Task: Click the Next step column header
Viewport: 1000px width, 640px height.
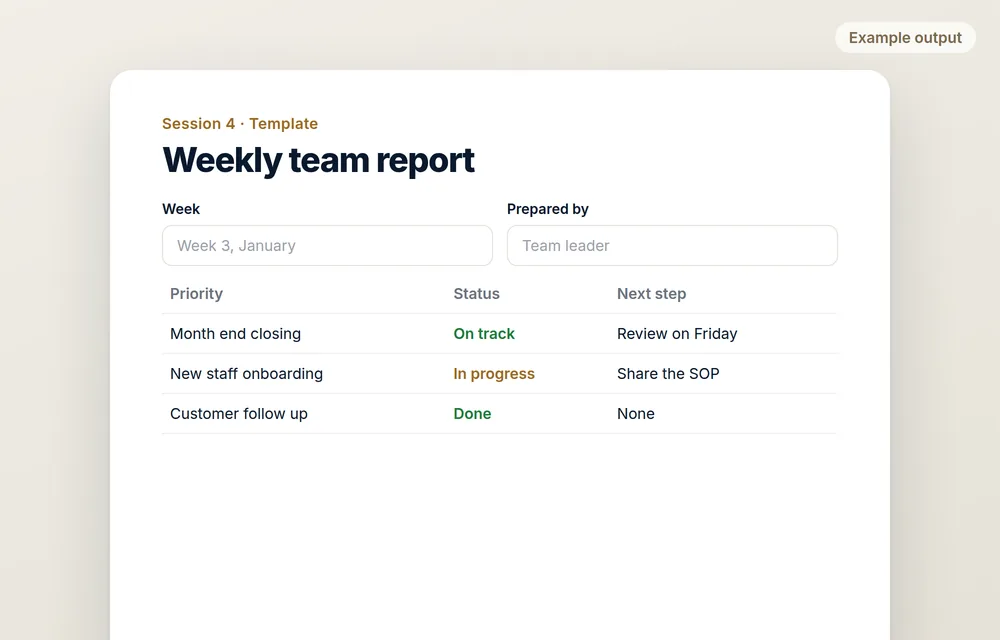Action: [651, 294]
